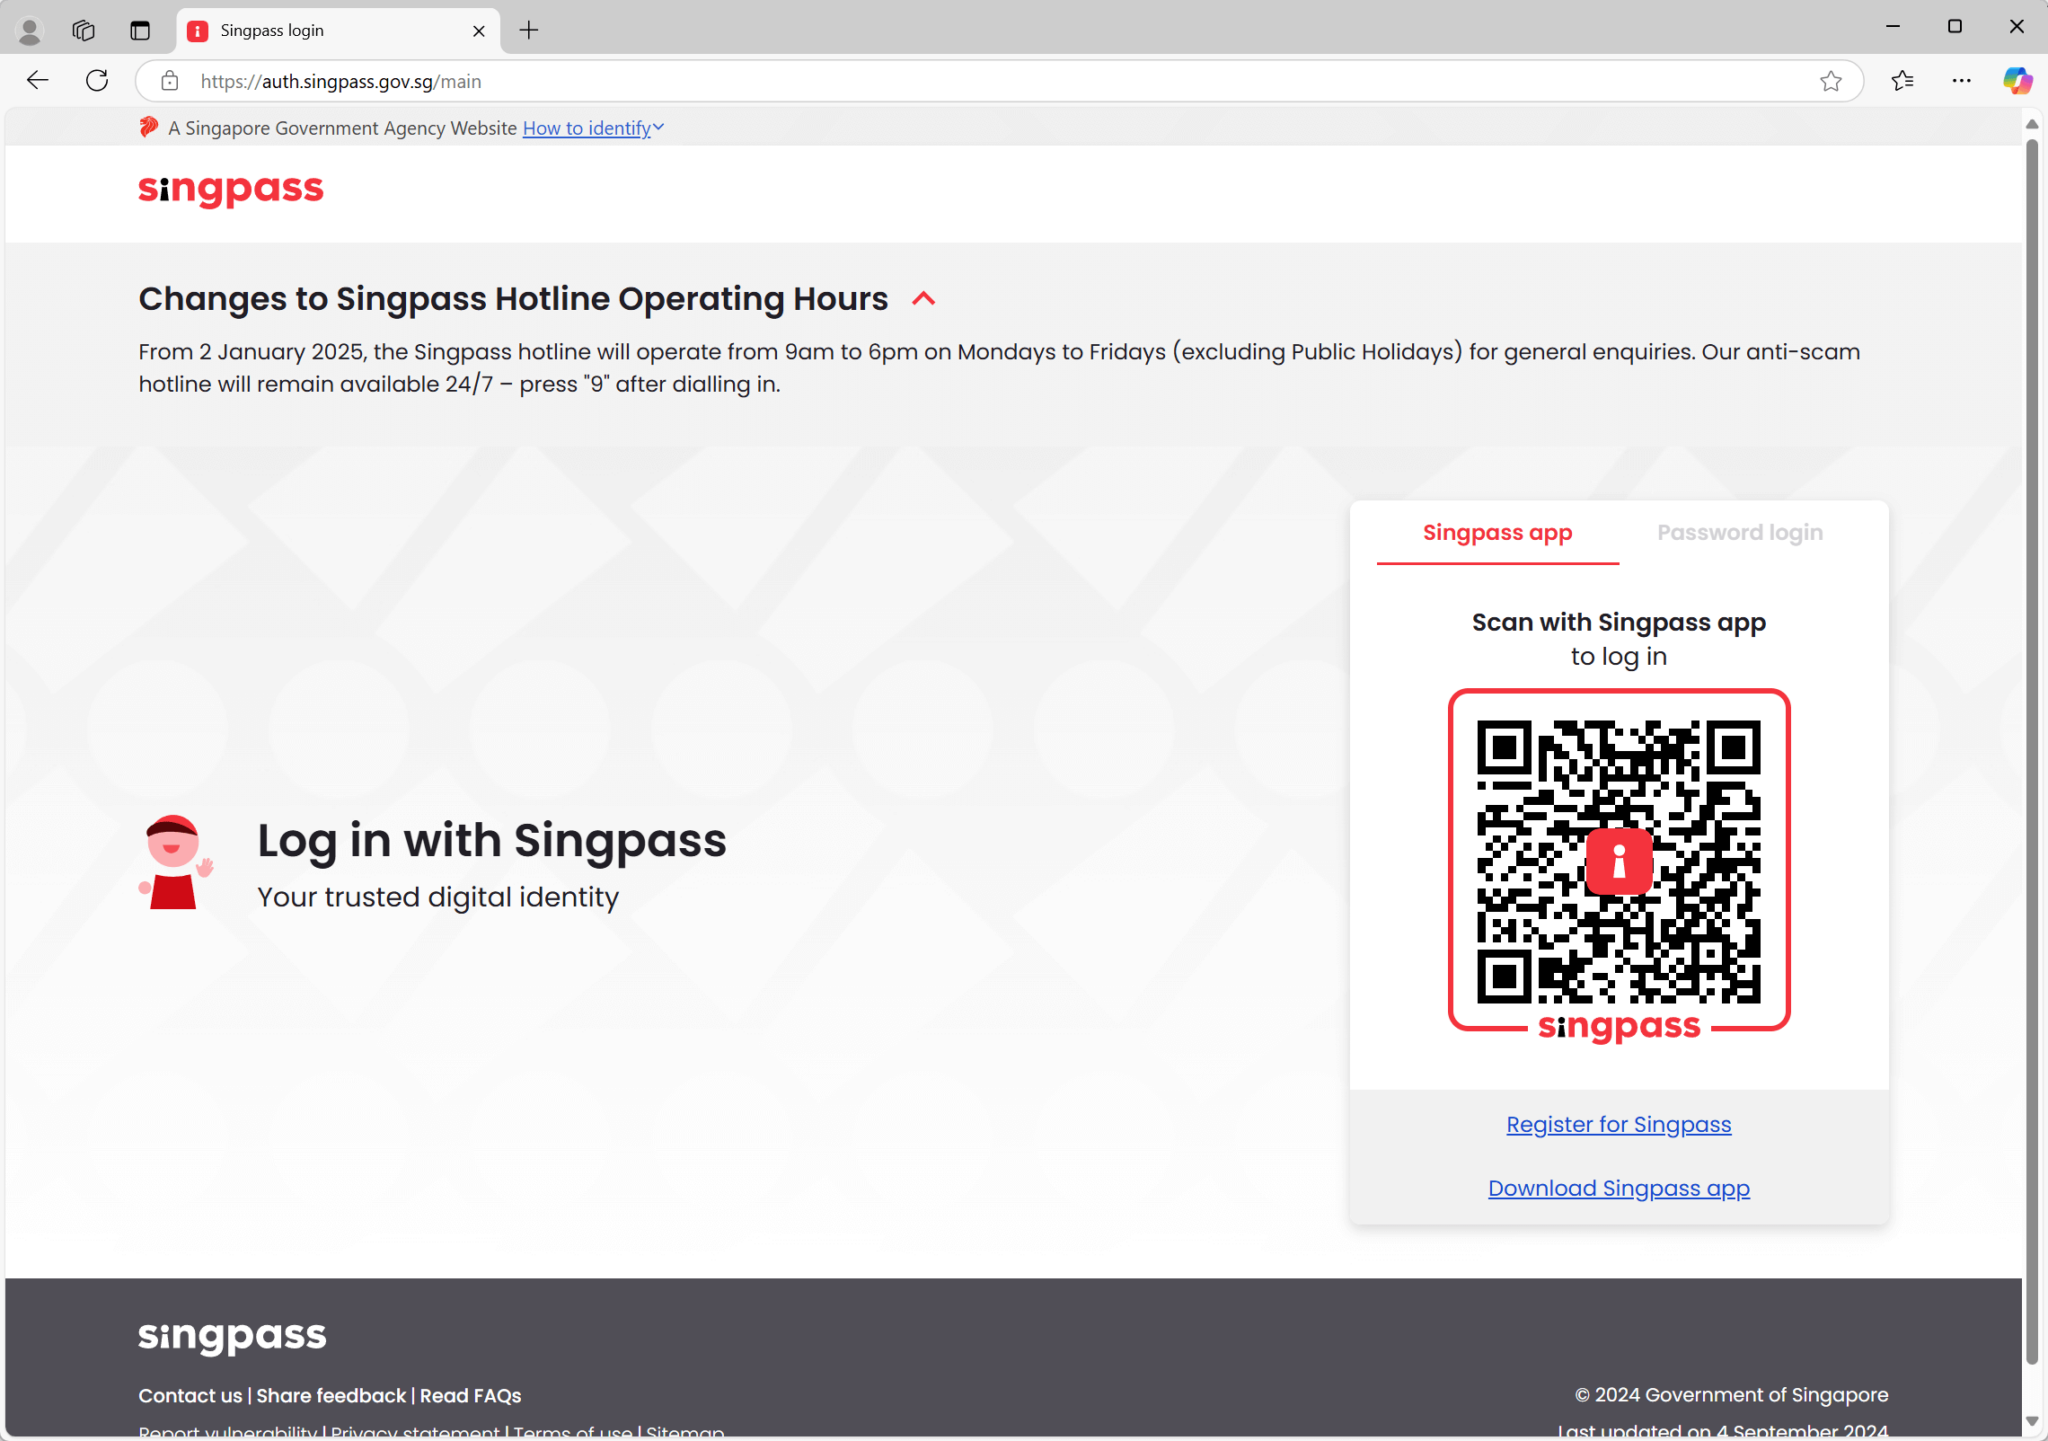Switch to the Password login tab

(x=1739, y=533)
